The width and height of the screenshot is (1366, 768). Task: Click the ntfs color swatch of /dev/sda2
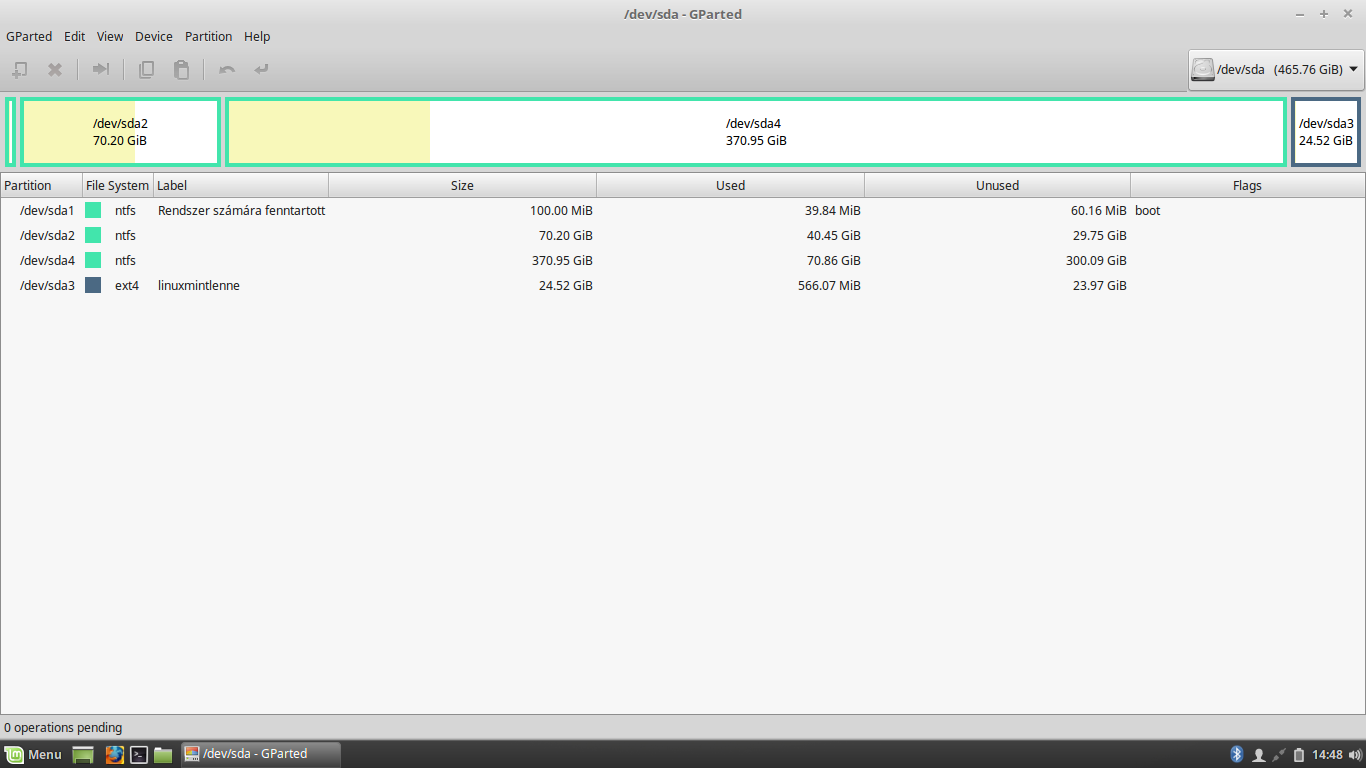[x=93, y=236]
